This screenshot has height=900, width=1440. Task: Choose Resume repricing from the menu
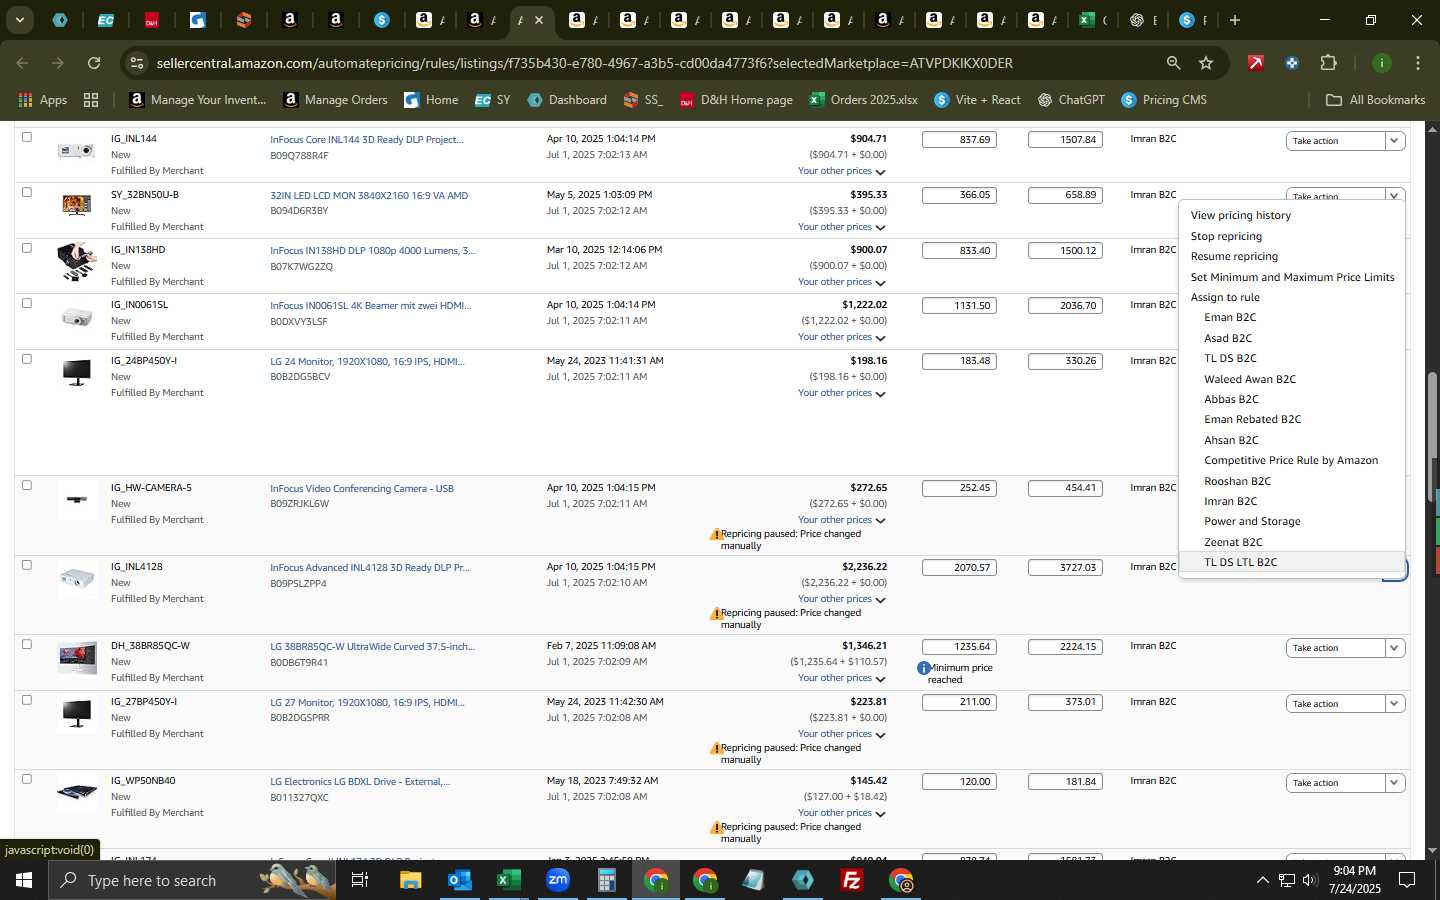(x=1234, y=256)
